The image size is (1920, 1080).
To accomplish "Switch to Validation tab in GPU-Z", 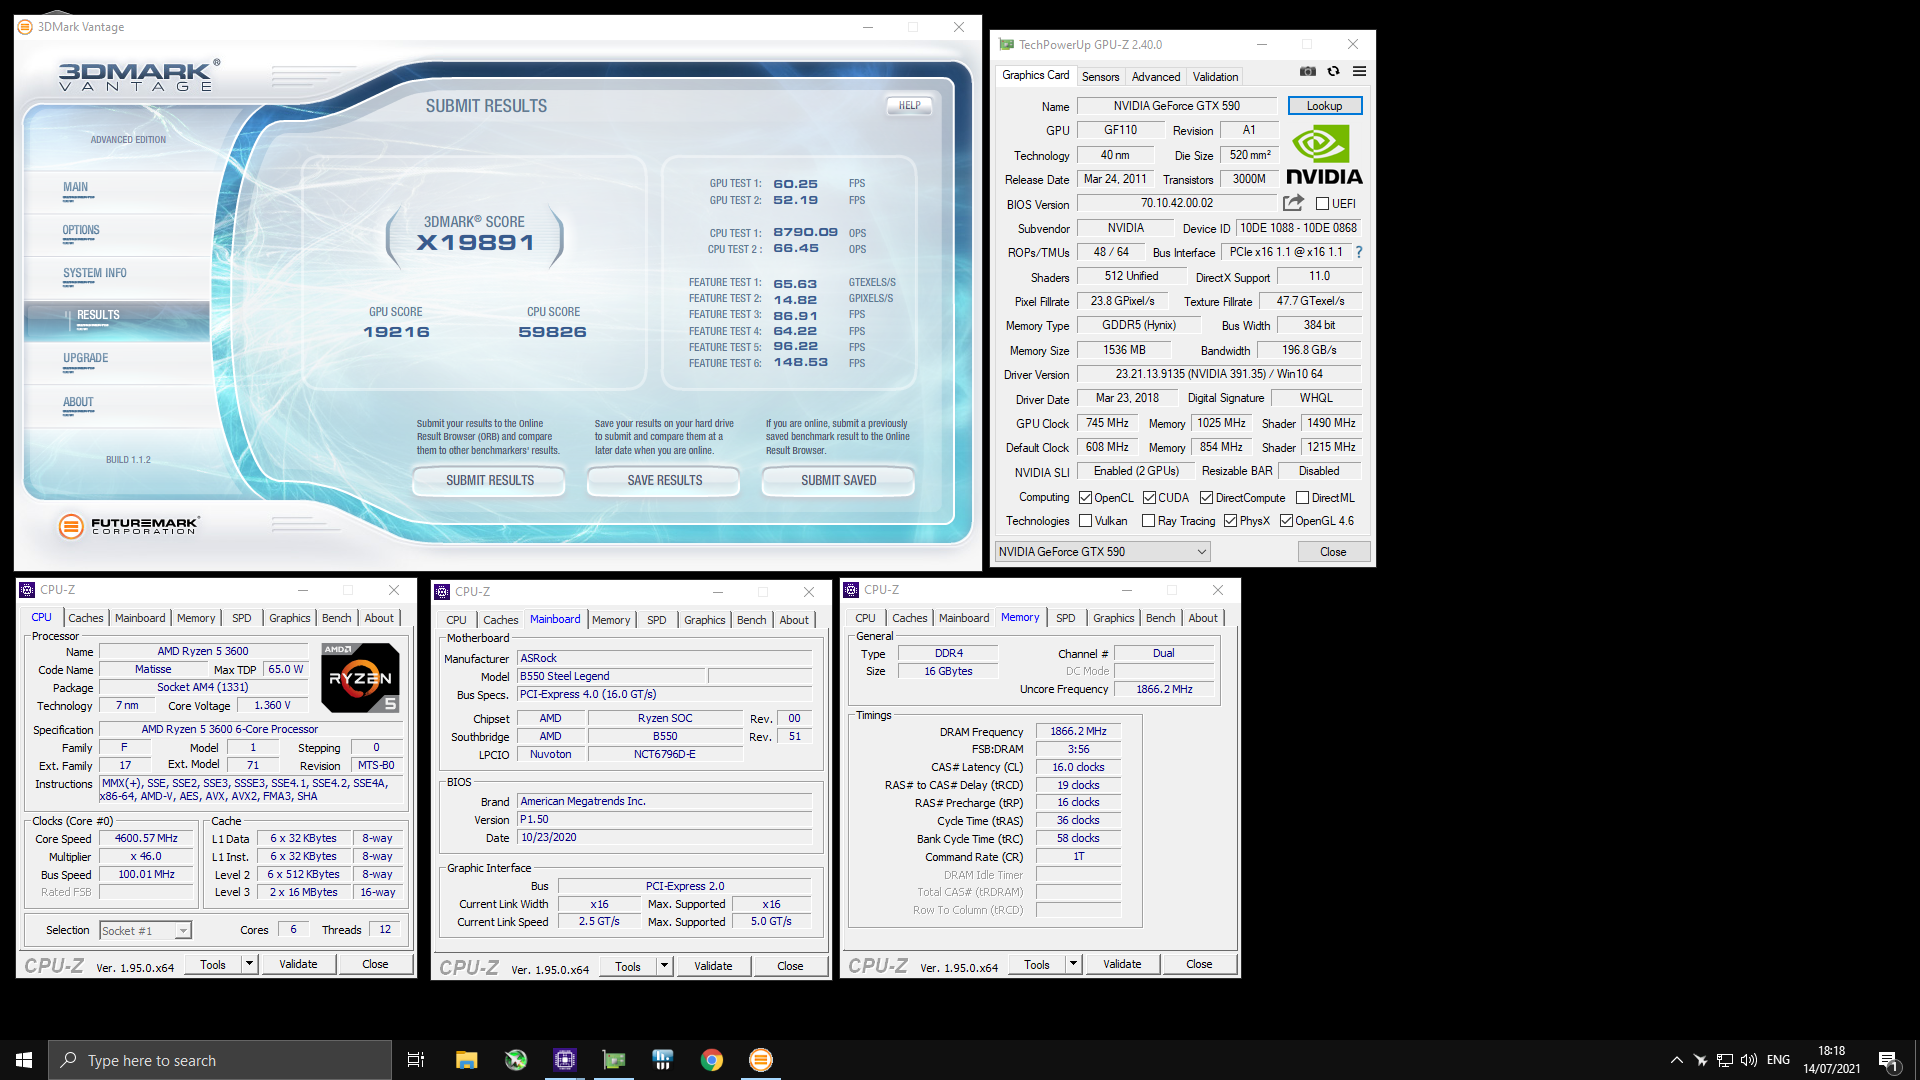I will click(1215, 77).
